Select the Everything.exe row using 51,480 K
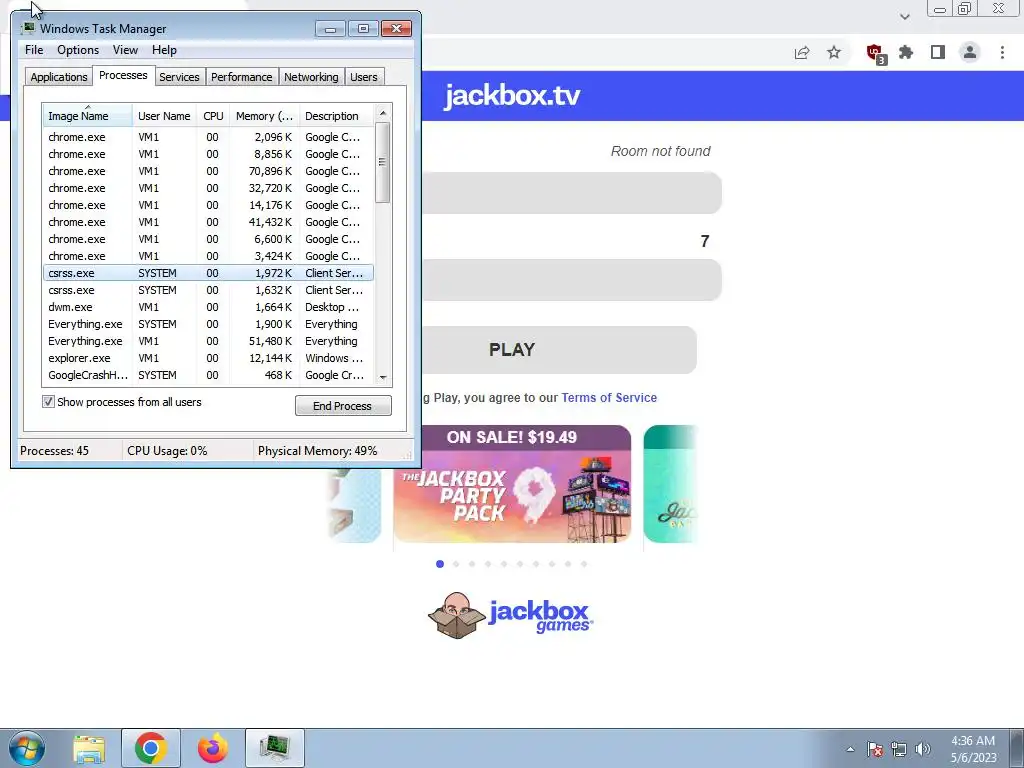Image resolution: width=1024 pixels, height=768 pixels. (208, 341)
